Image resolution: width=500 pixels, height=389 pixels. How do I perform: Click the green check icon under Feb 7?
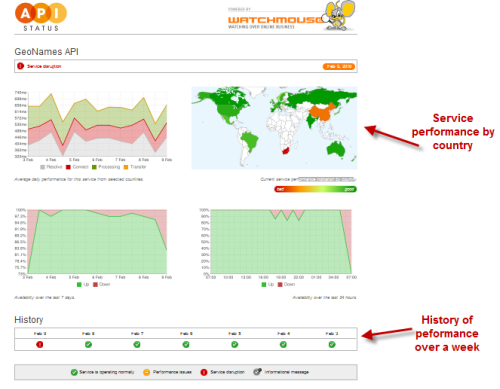pos(137,344)
